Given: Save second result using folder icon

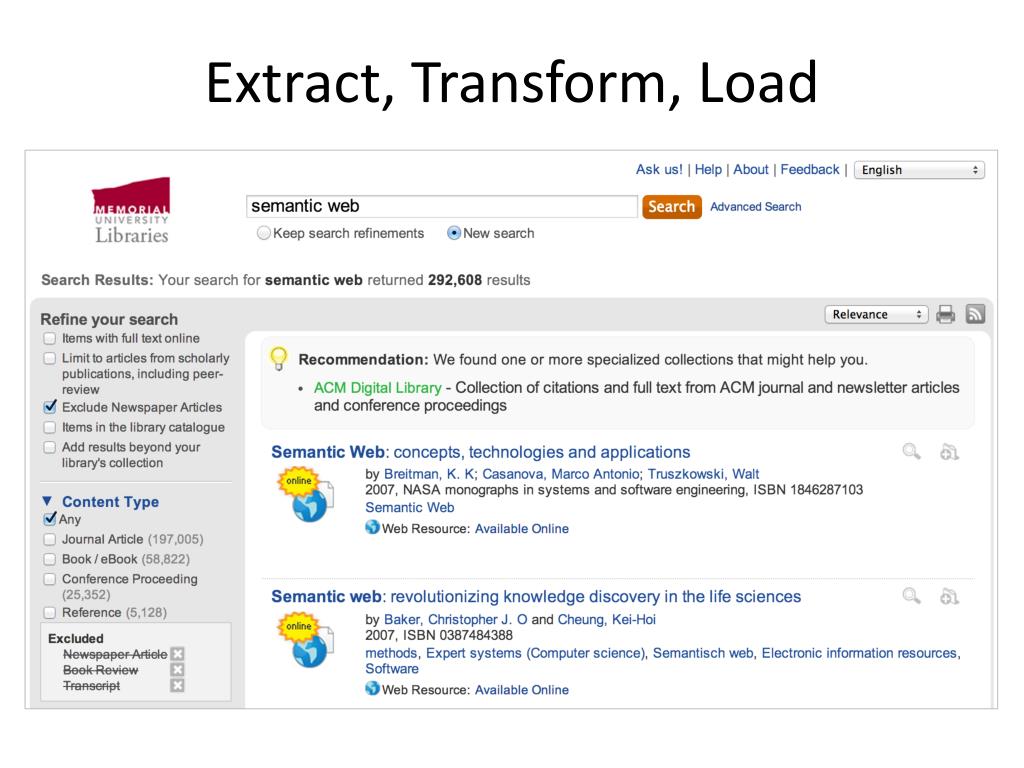Looking at the screenshot, I should point(949,596).
